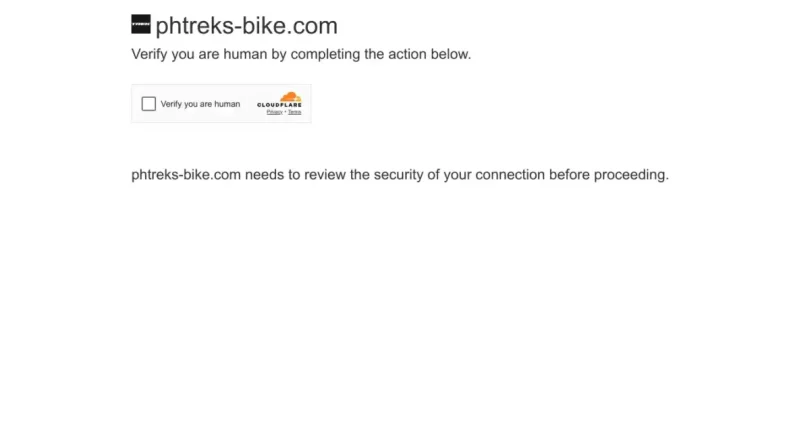Click the word "human" in the instruction line
The height and width of the screenshot is (424, 810).
(x=245, y=54)
